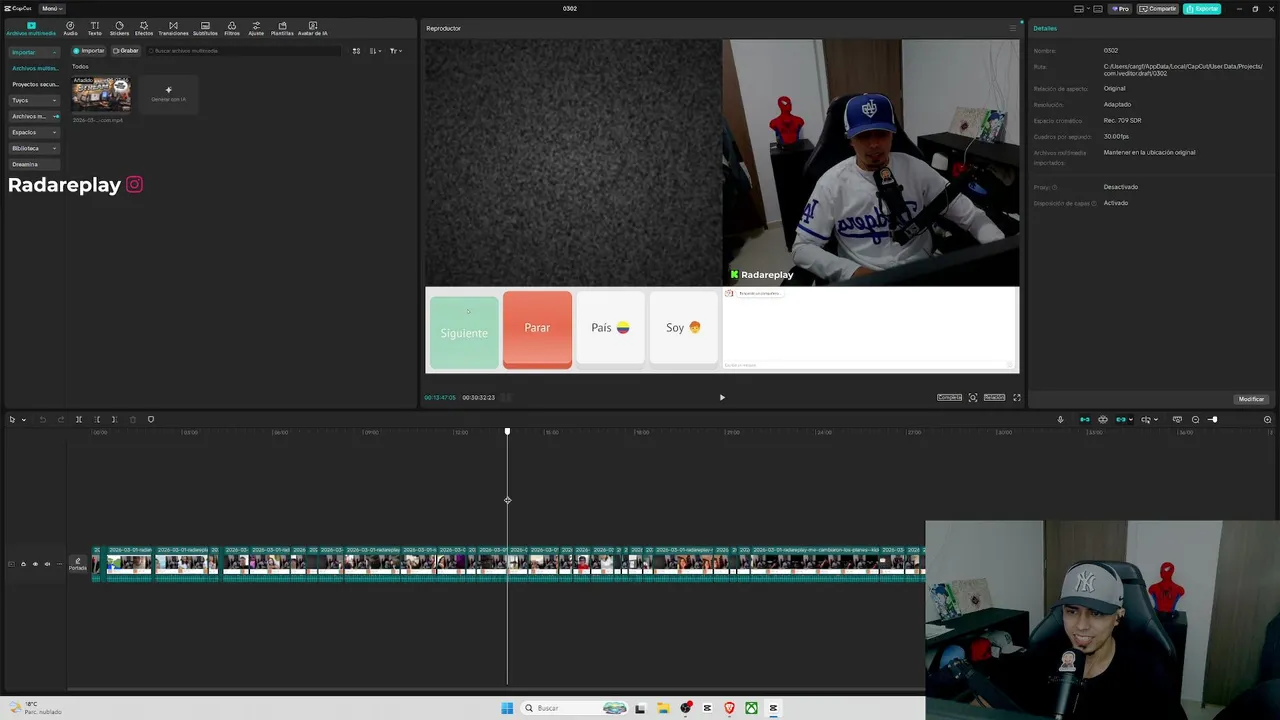Open the Subtítulos panel
The width and height of the screenshot is (1280, 720).
(205, 28)
